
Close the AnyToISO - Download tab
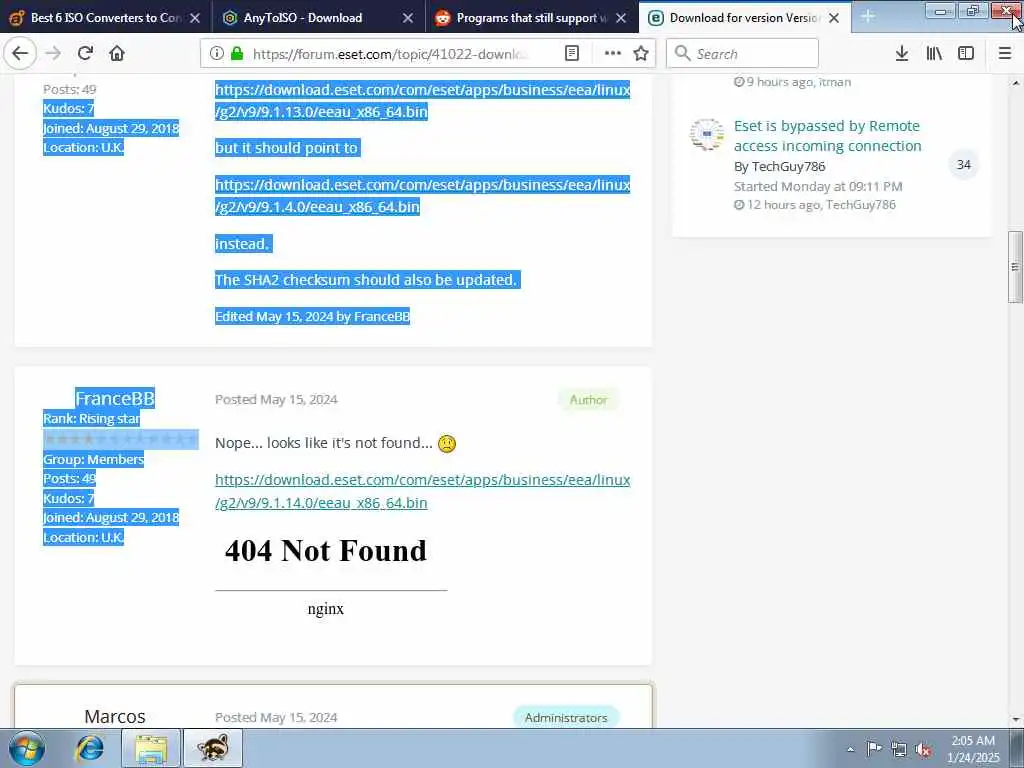(x=408, y=18)
